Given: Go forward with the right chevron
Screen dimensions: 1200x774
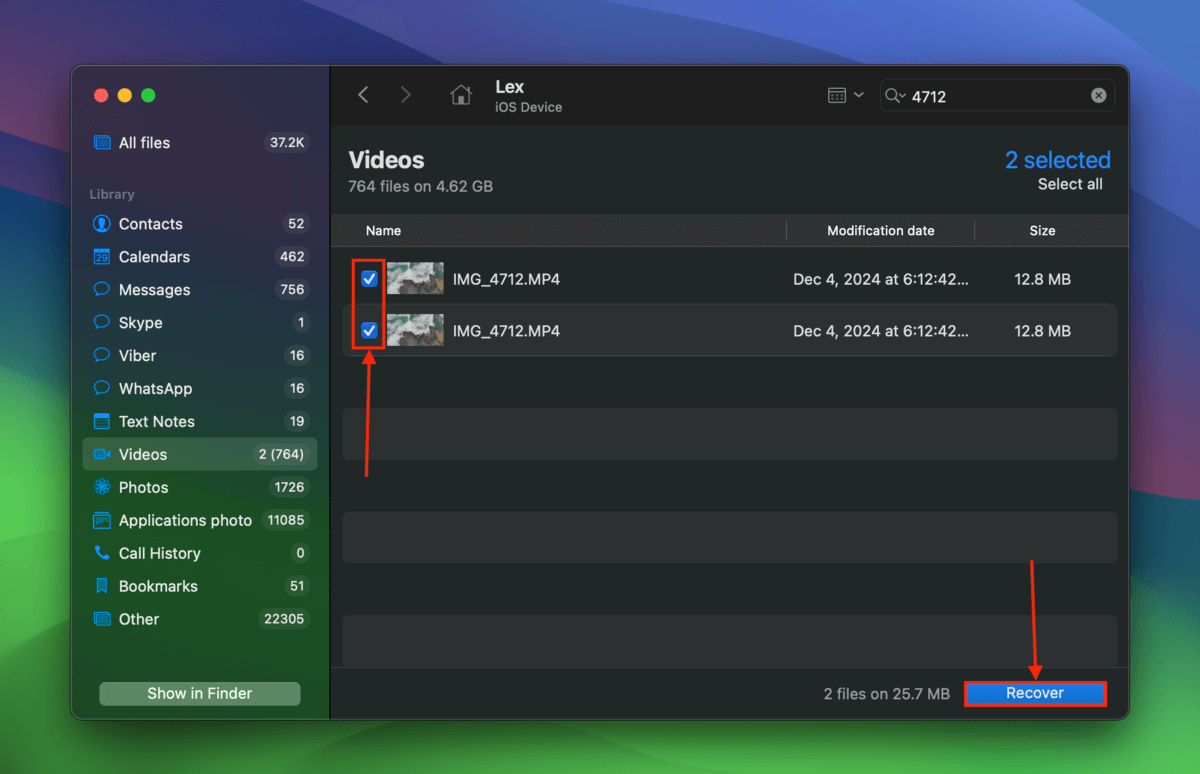Looking at the screenshot, I should [x=405, y=95].
